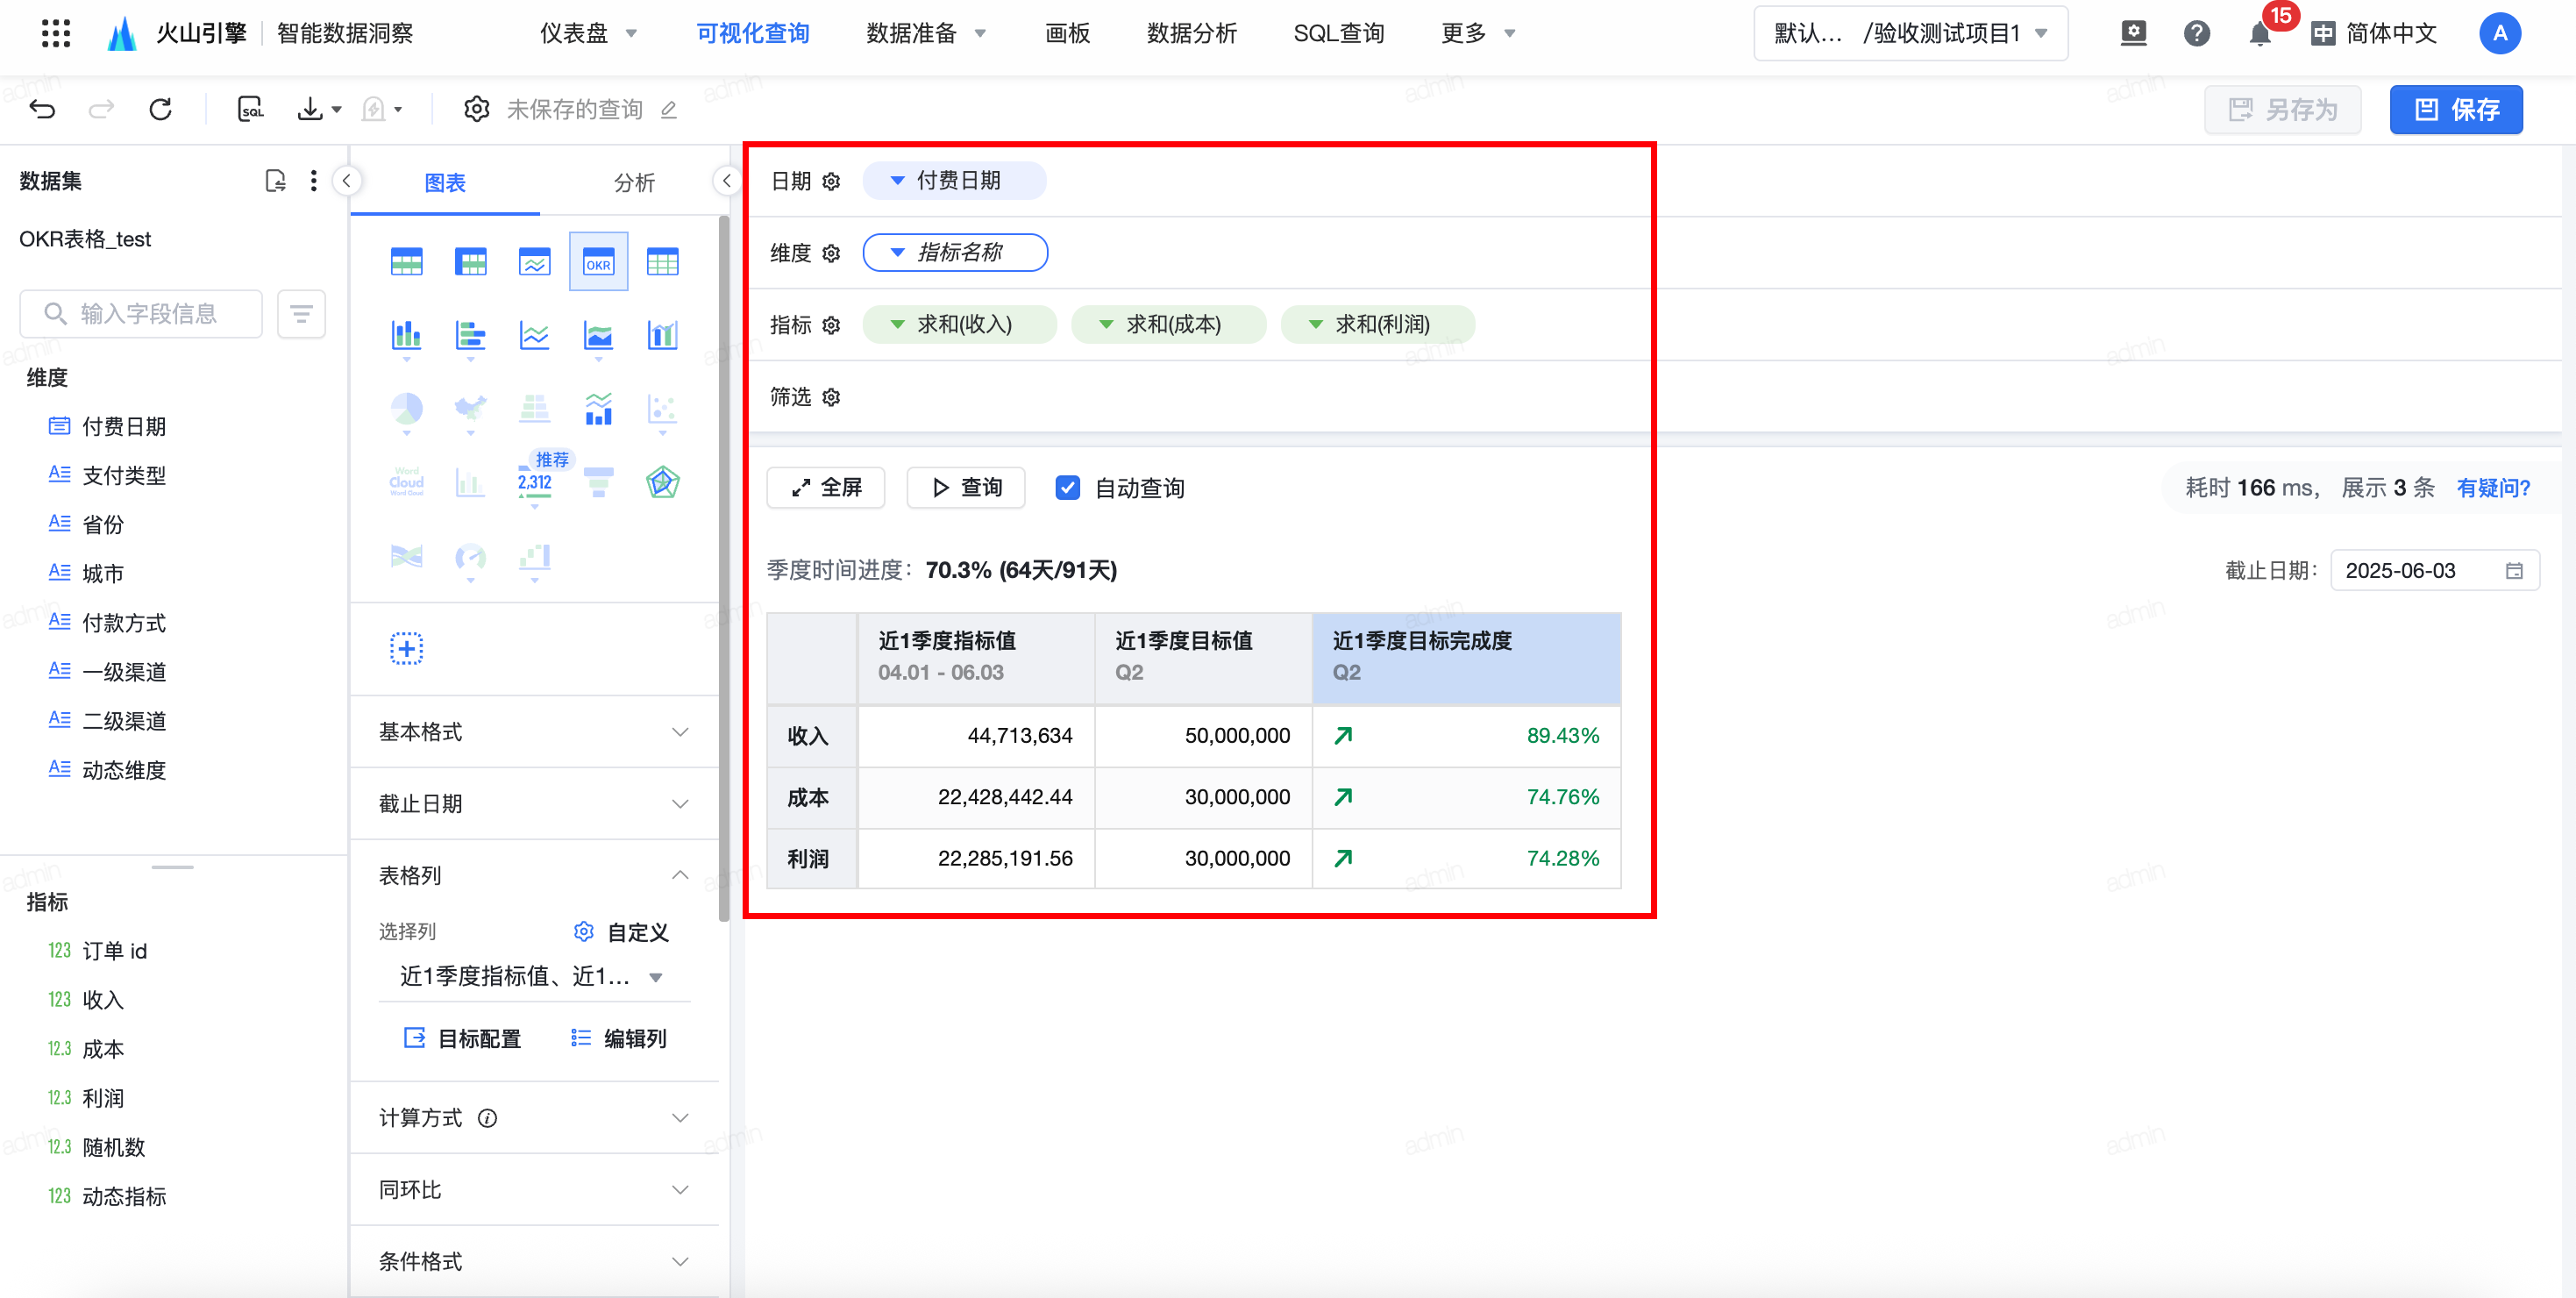Open the notifications bell
The image size is (2576, 1298).
coord(2260,34)
